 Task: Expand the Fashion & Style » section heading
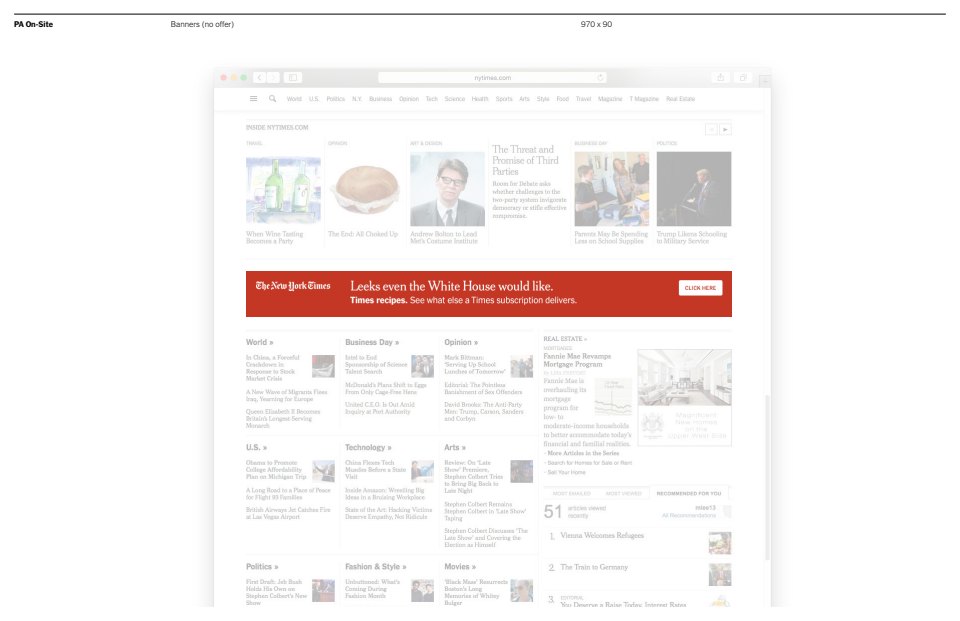375,567
